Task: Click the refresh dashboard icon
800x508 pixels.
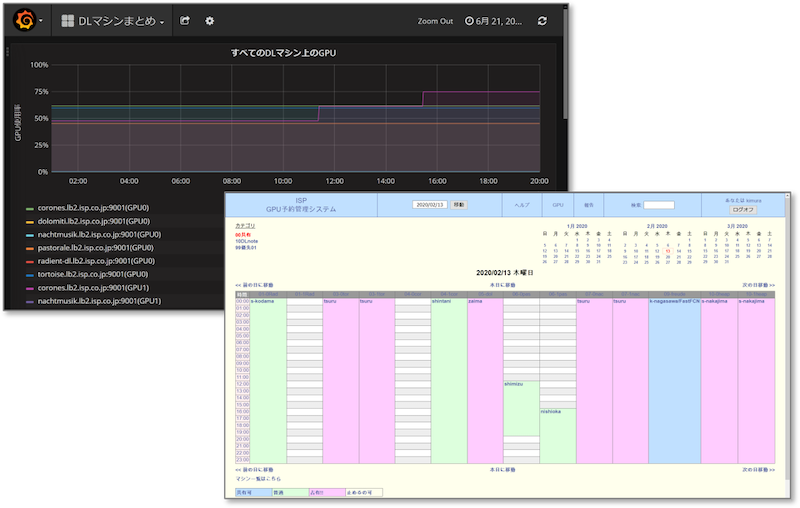Action: (x=542, y=21)
